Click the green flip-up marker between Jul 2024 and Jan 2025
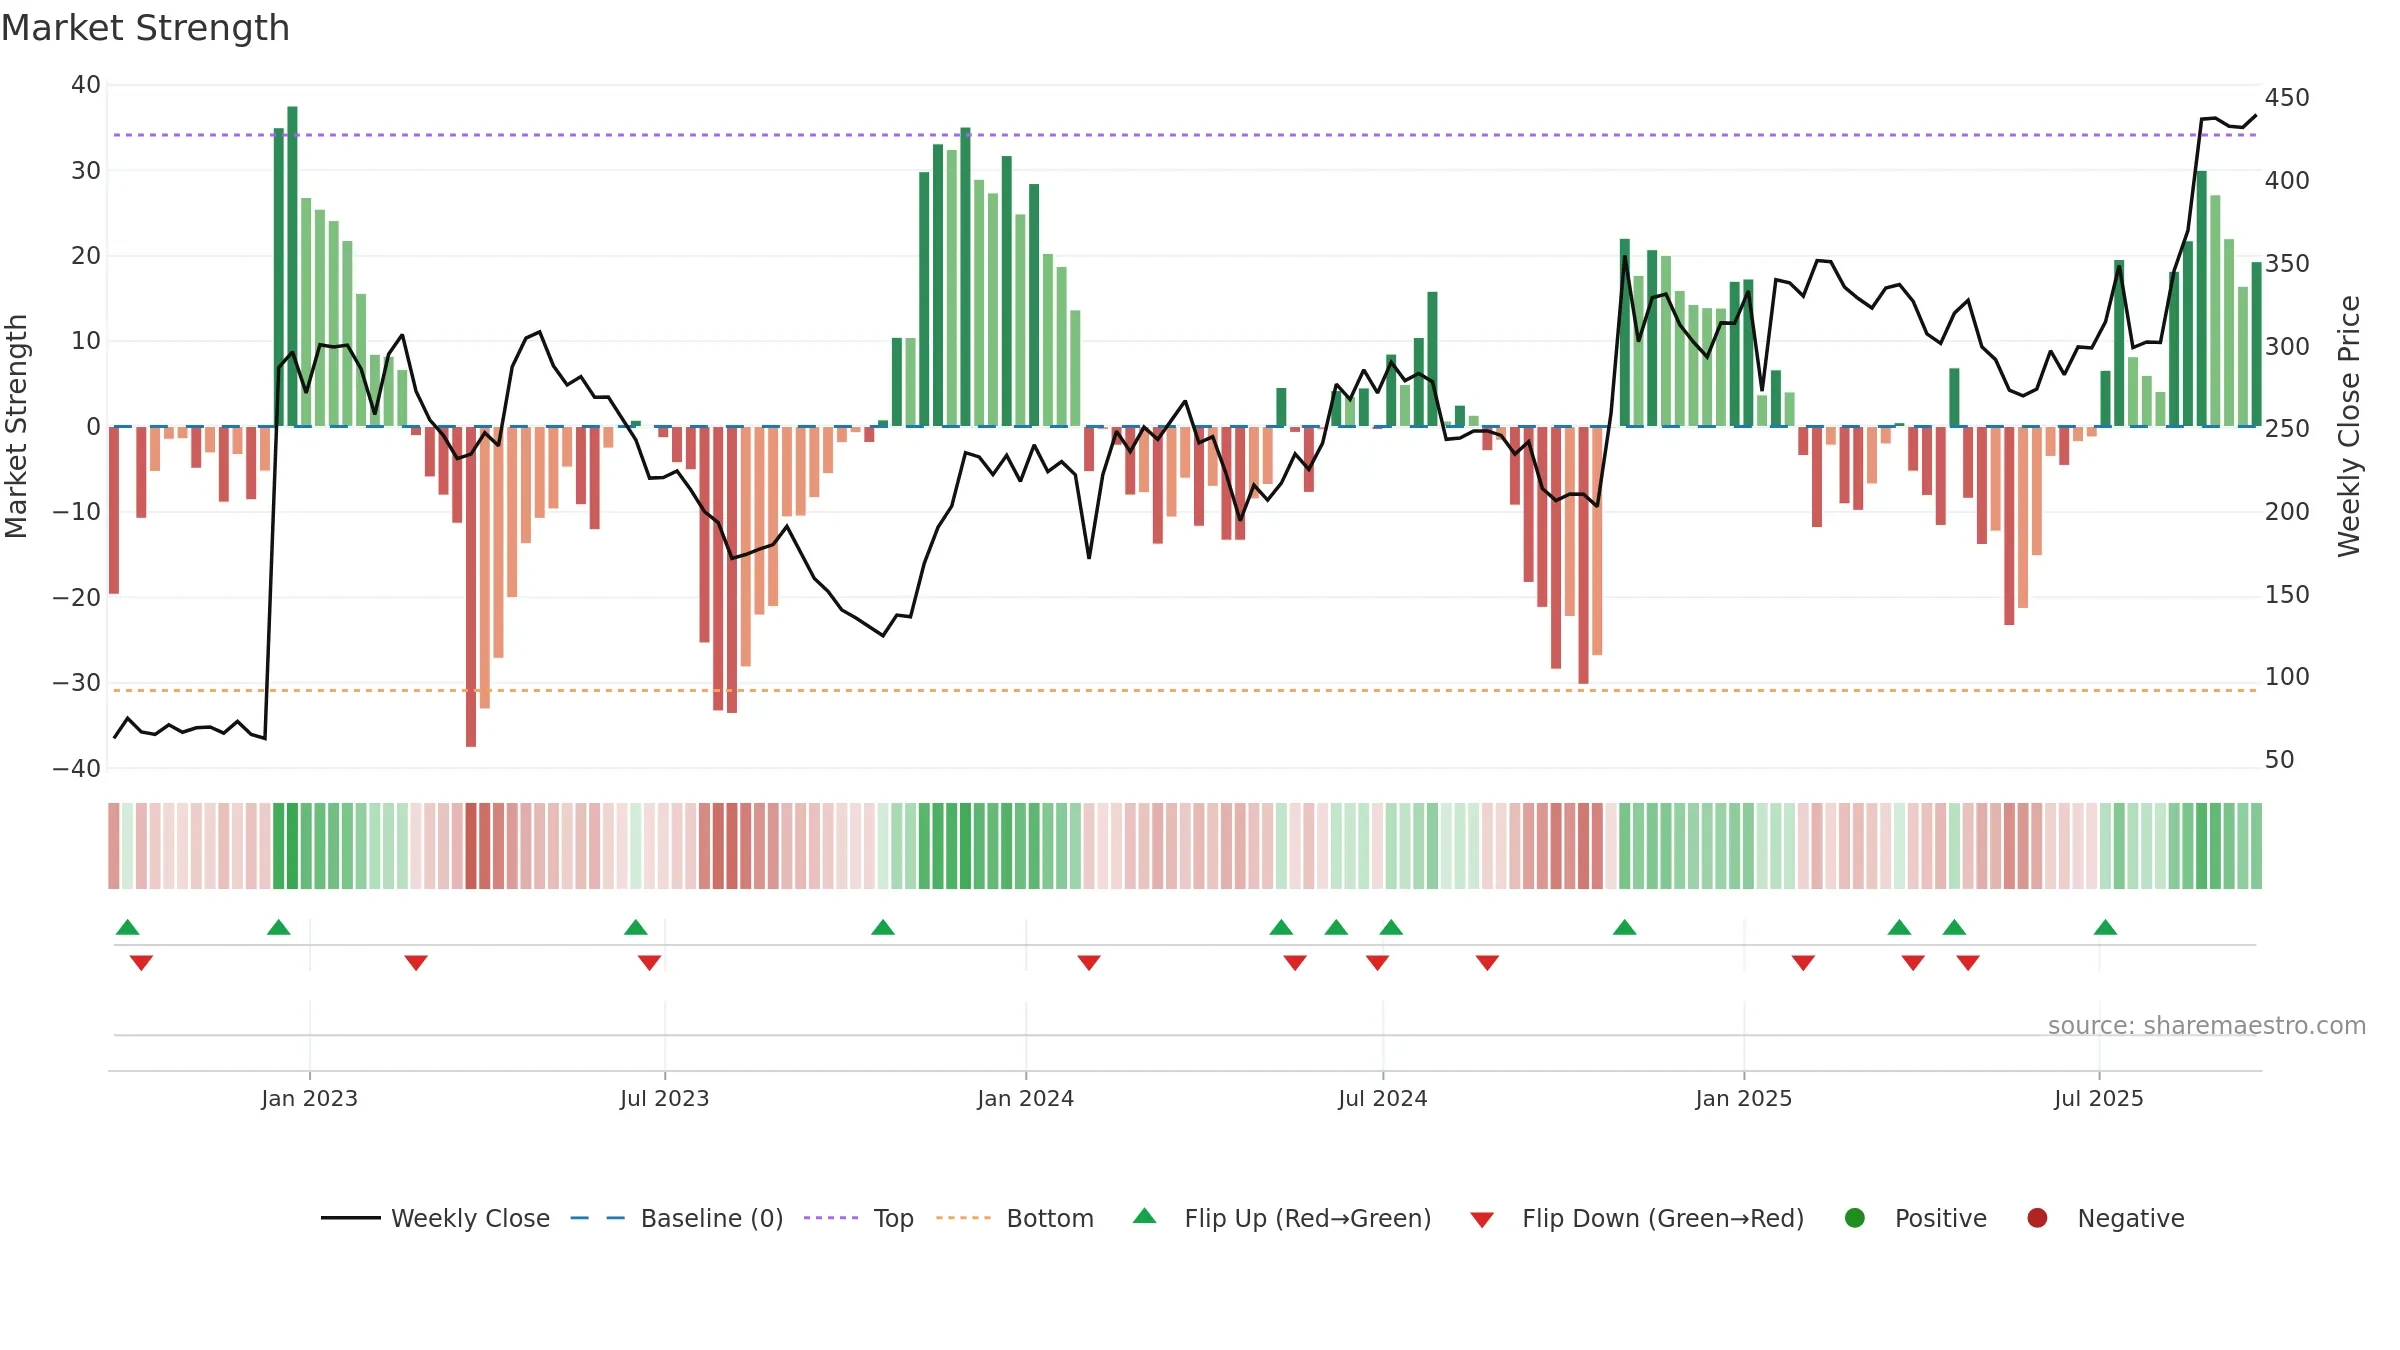 (1624, 927)
